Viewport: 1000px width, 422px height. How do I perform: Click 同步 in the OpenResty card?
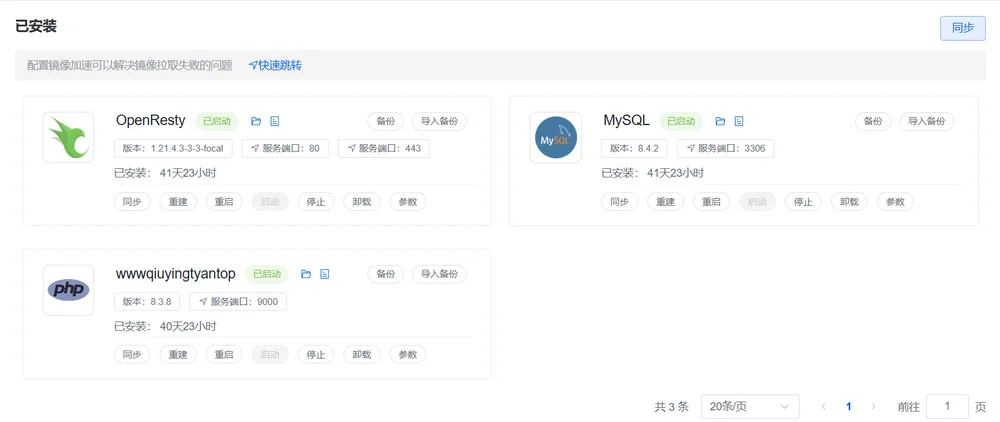click(132, 202)
